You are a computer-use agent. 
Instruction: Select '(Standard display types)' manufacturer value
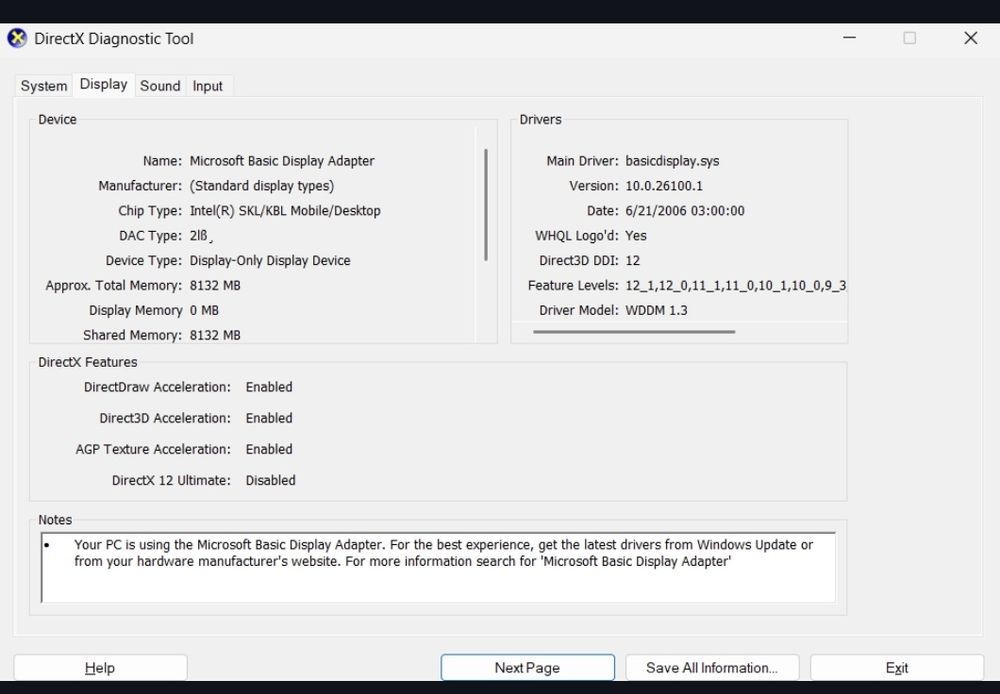[x=261, y=186]
